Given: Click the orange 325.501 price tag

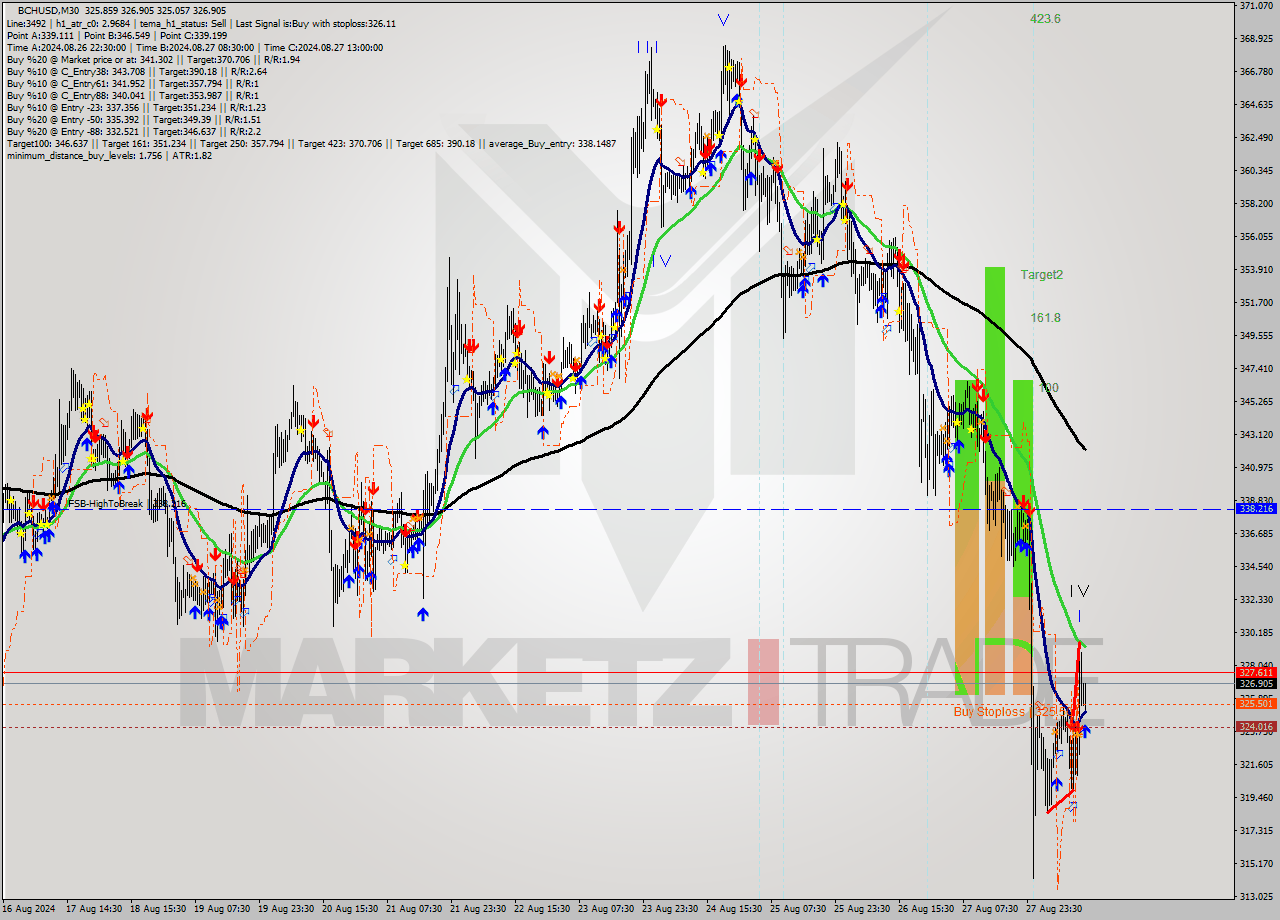Looking at the screenshot, I should tap(1256, 704).
